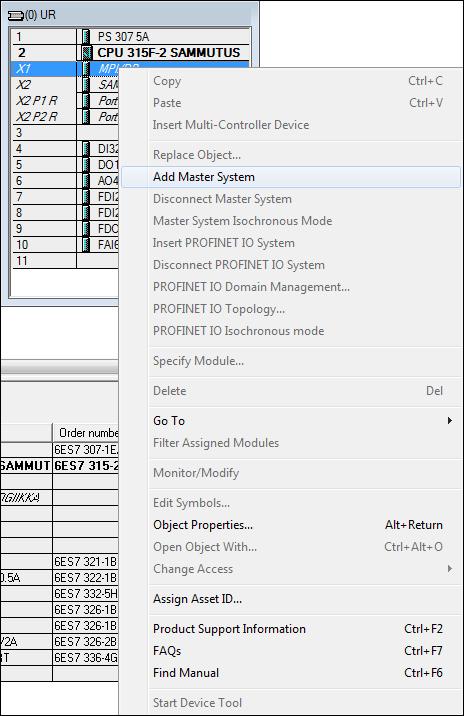Click Master System Isochronous Mode entry
464x716 pixels.
tap(291, 221)
